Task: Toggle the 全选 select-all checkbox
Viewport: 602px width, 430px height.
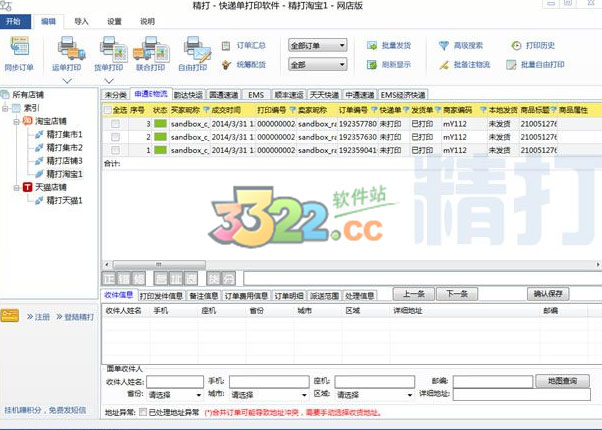Action: (108, 111)
